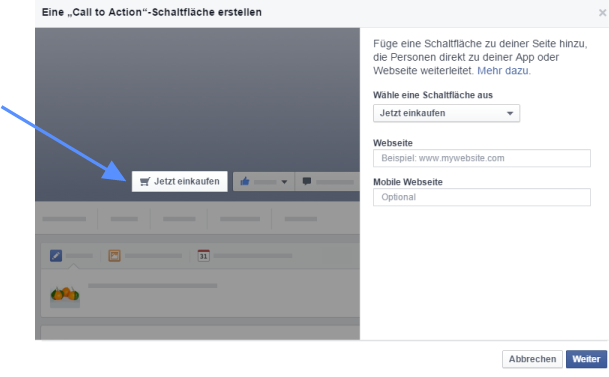
Task: Click the 'Wähle eine Schaltfläche aus' label
Action: (433, 95)
